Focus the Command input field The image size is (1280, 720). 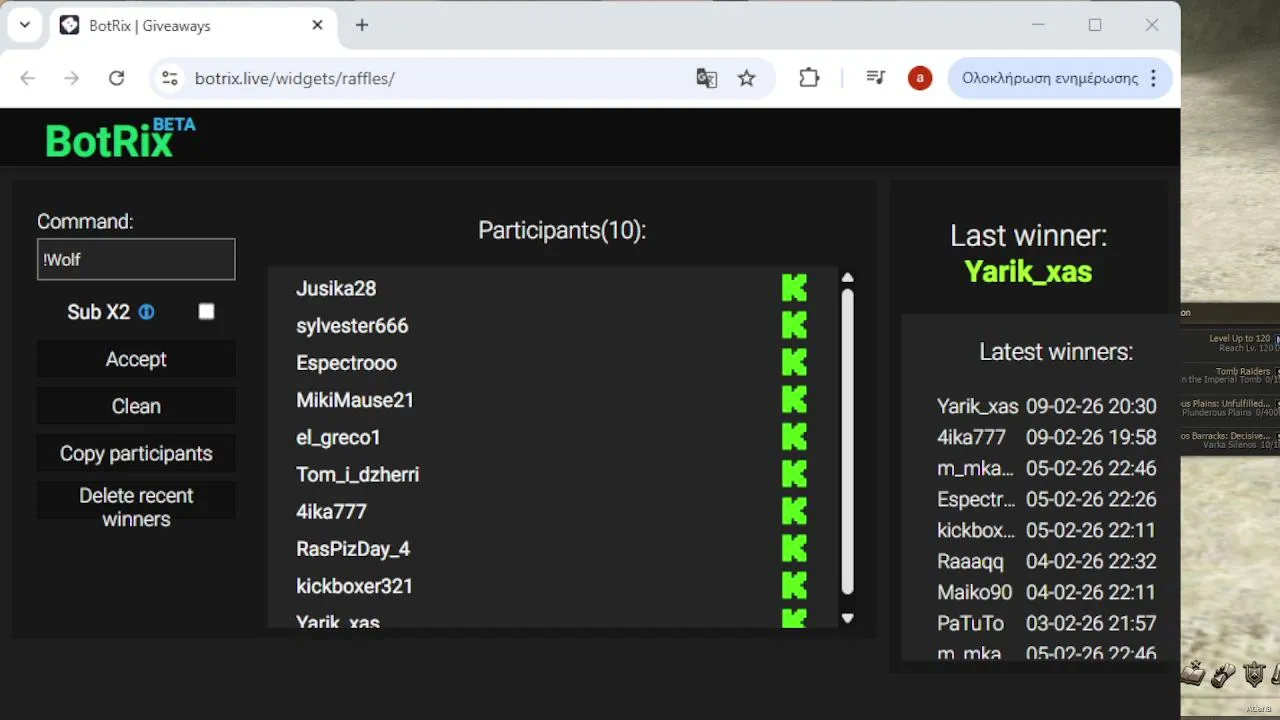(136, 259)
